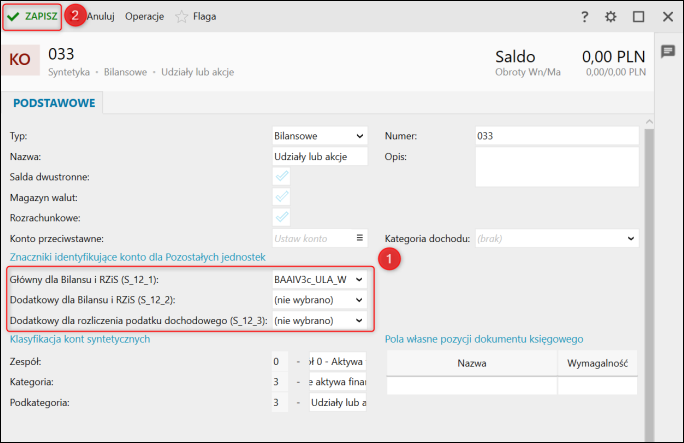Open settings gear icon
Image resolution: width=684 pixels, height=443 pixels.
tap(611, 17)
